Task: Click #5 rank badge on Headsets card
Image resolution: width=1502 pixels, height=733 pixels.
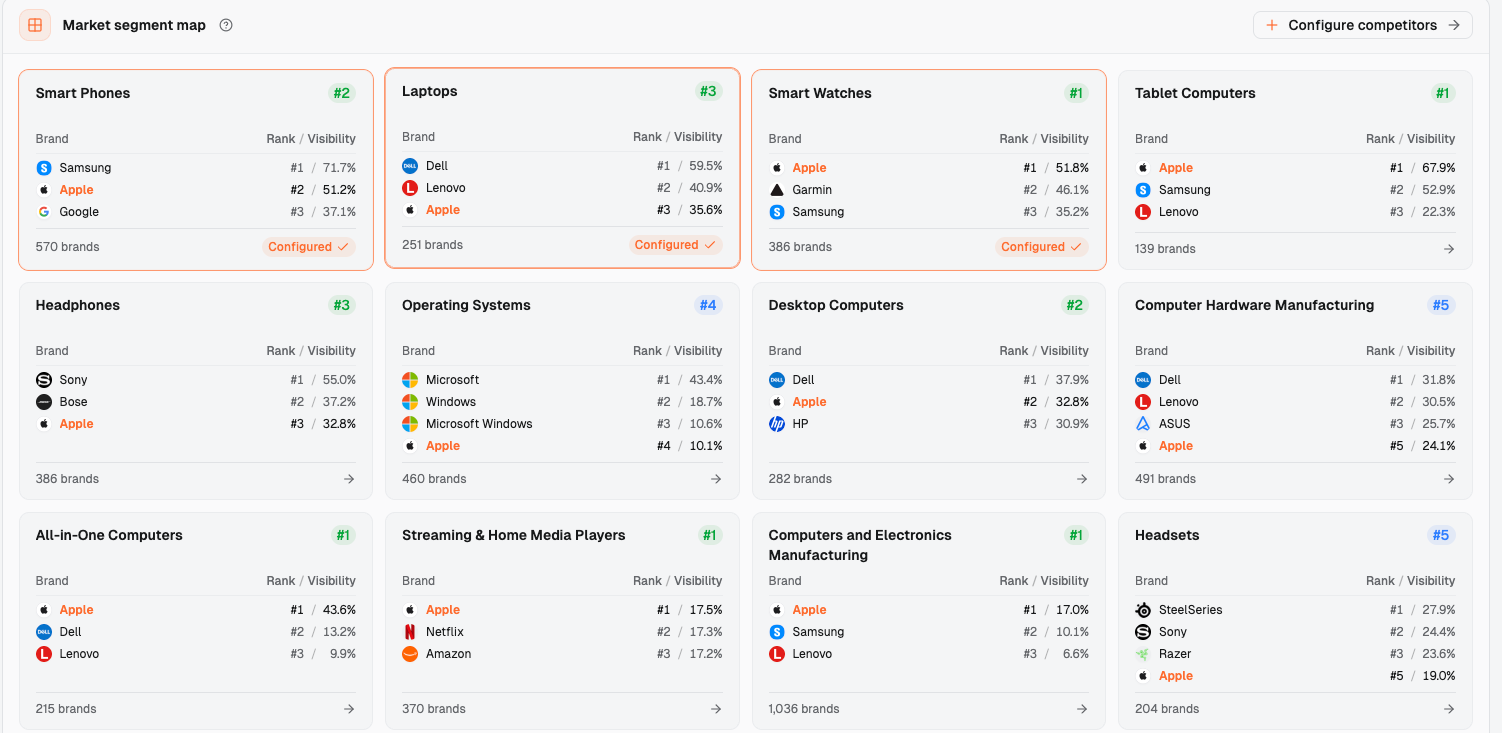Action: pos(1441,535)
